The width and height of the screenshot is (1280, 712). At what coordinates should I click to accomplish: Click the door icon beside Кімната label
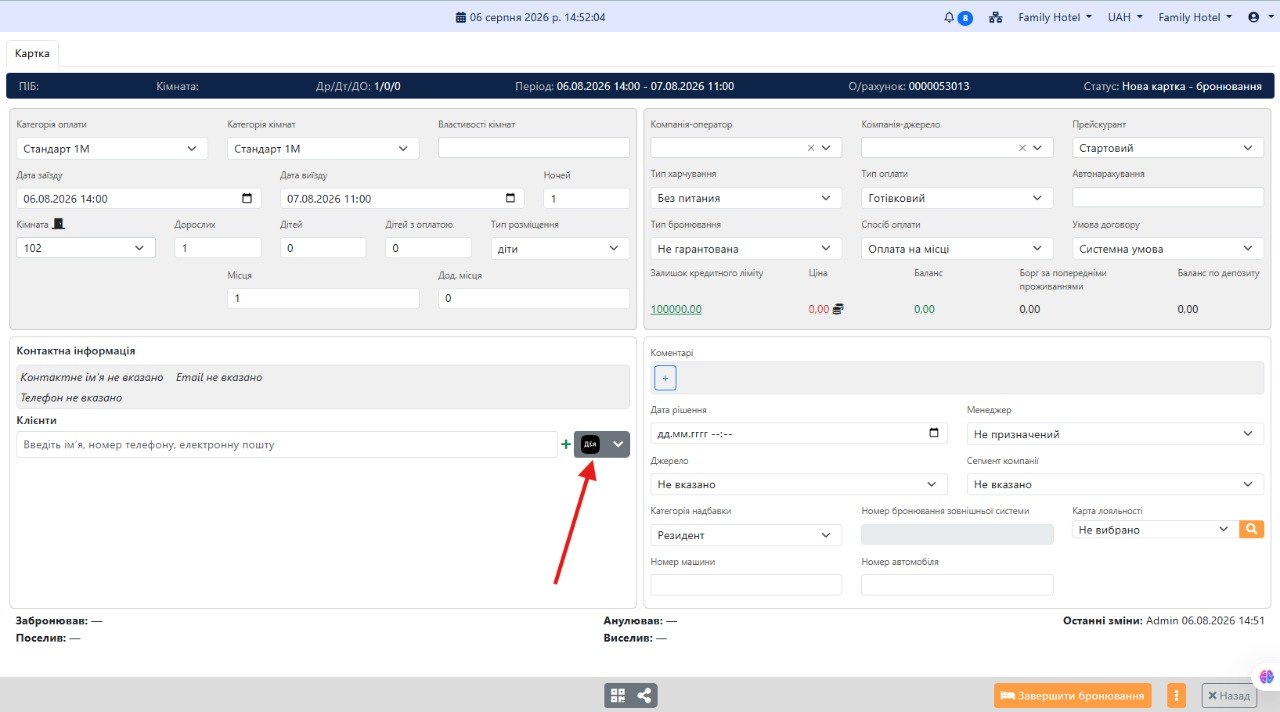pyautogui.click(x=58, y=224)
